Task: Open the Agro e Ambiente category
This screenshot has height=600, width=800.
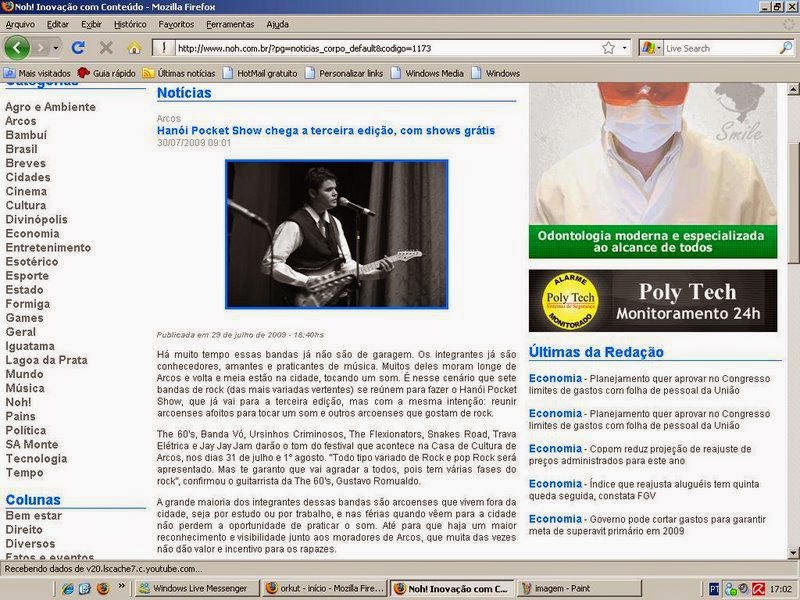Action: click(51, 107)
